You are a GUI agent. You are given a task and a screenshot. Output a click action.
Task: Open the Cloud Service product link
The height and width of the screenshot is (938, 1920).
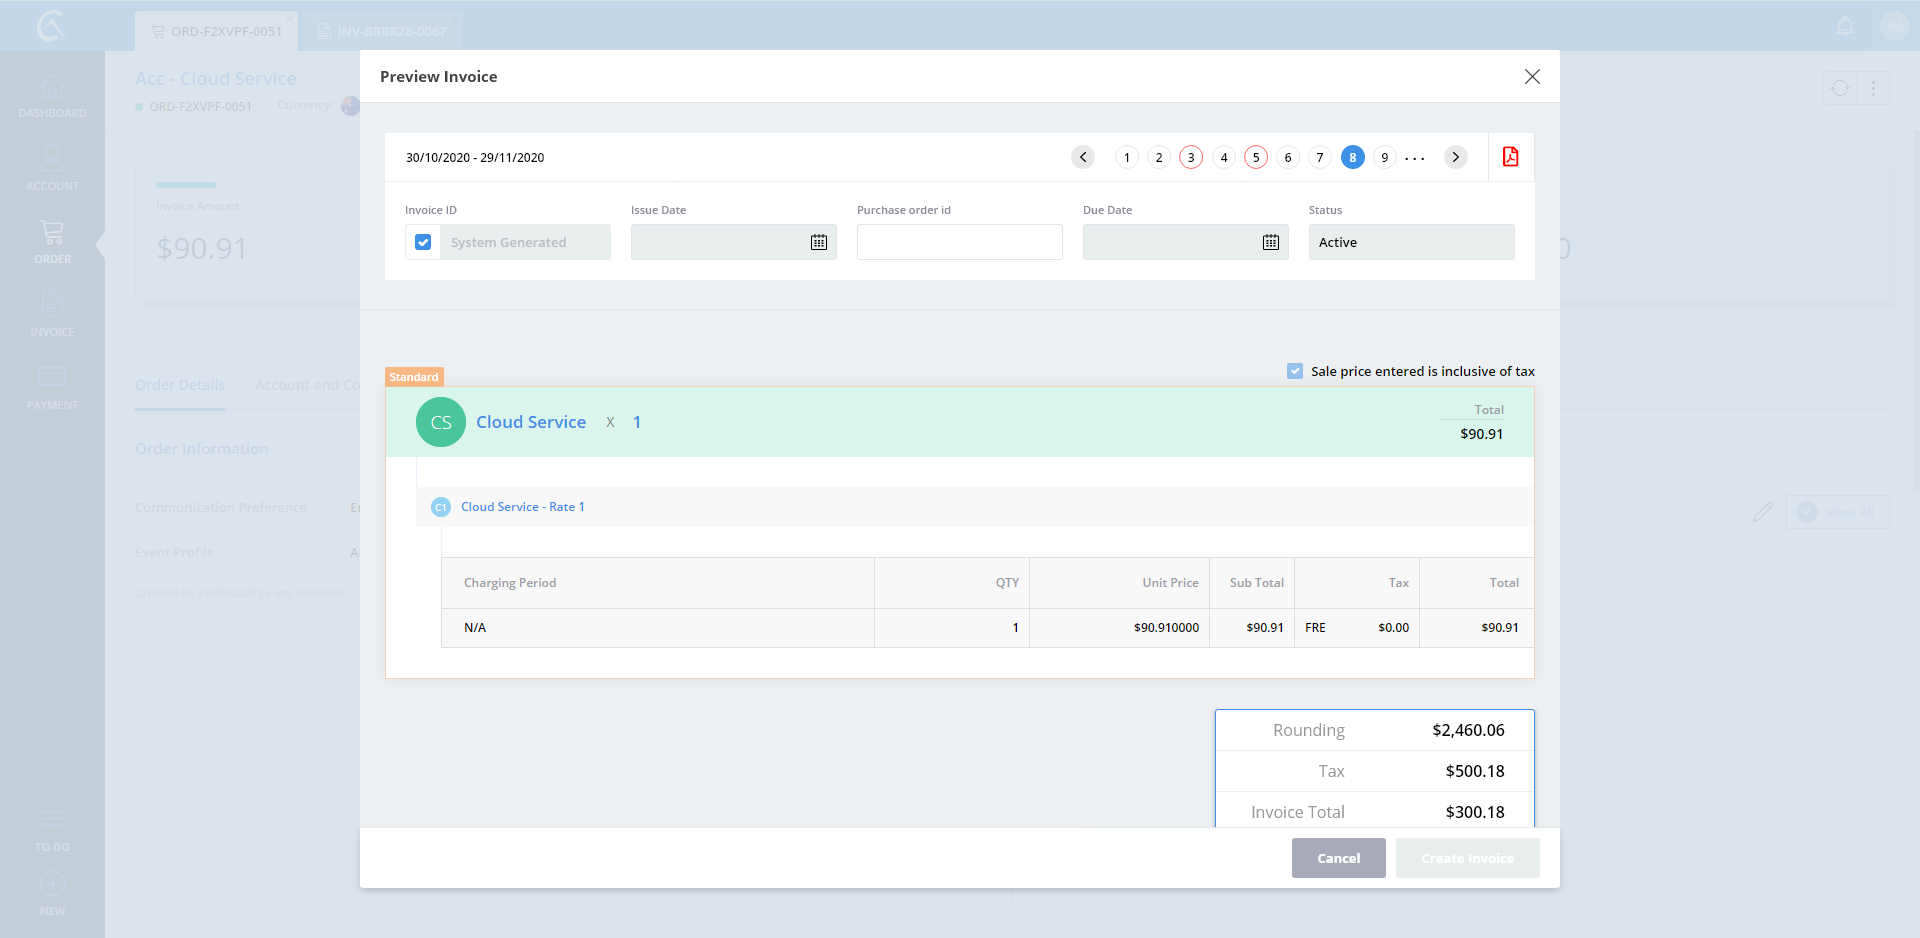tap(530, 422)
